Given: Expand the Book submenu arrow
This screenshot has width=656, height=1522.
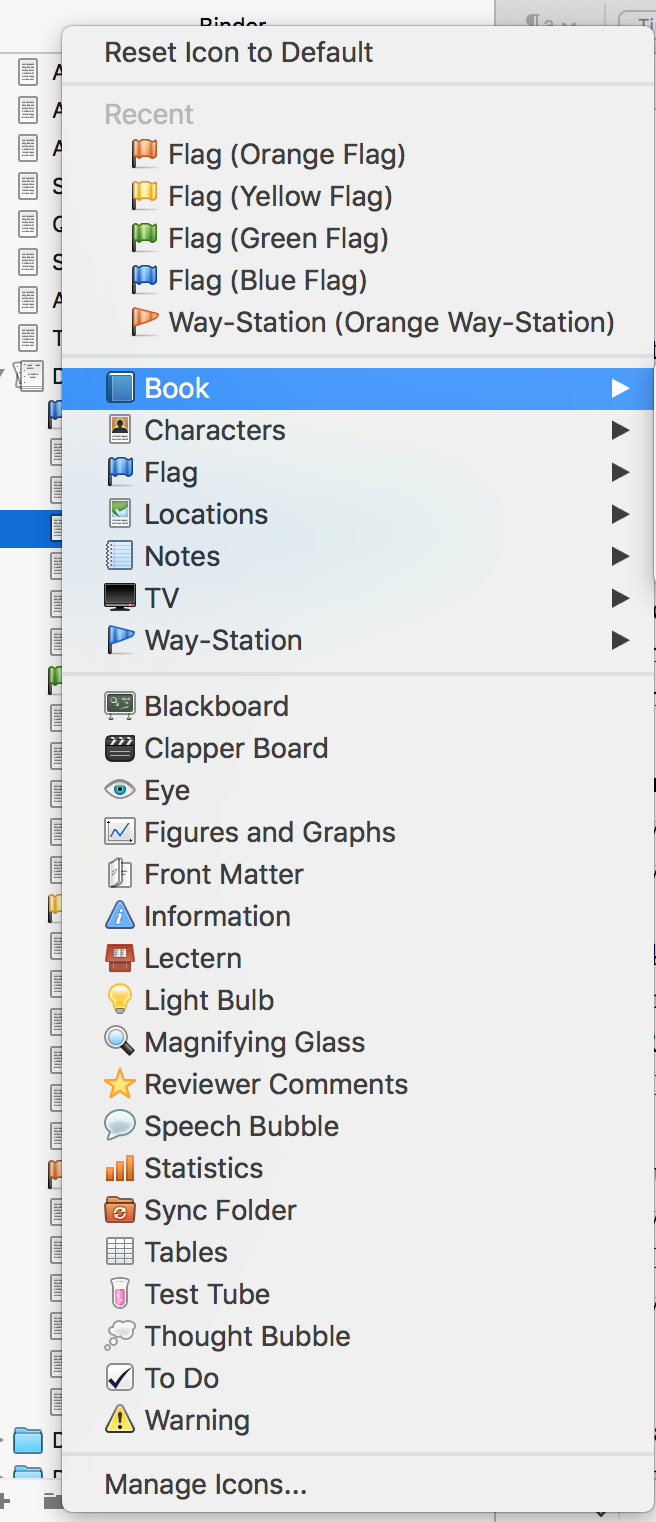Looking at the screenshot, I should click(620, 388).
